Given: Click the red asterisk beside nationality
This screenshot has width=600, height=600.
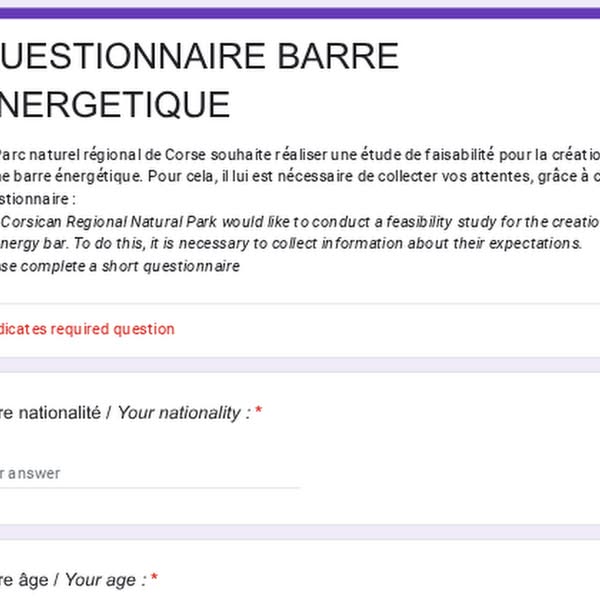Looking at the screenshot, I should (258, 412).
